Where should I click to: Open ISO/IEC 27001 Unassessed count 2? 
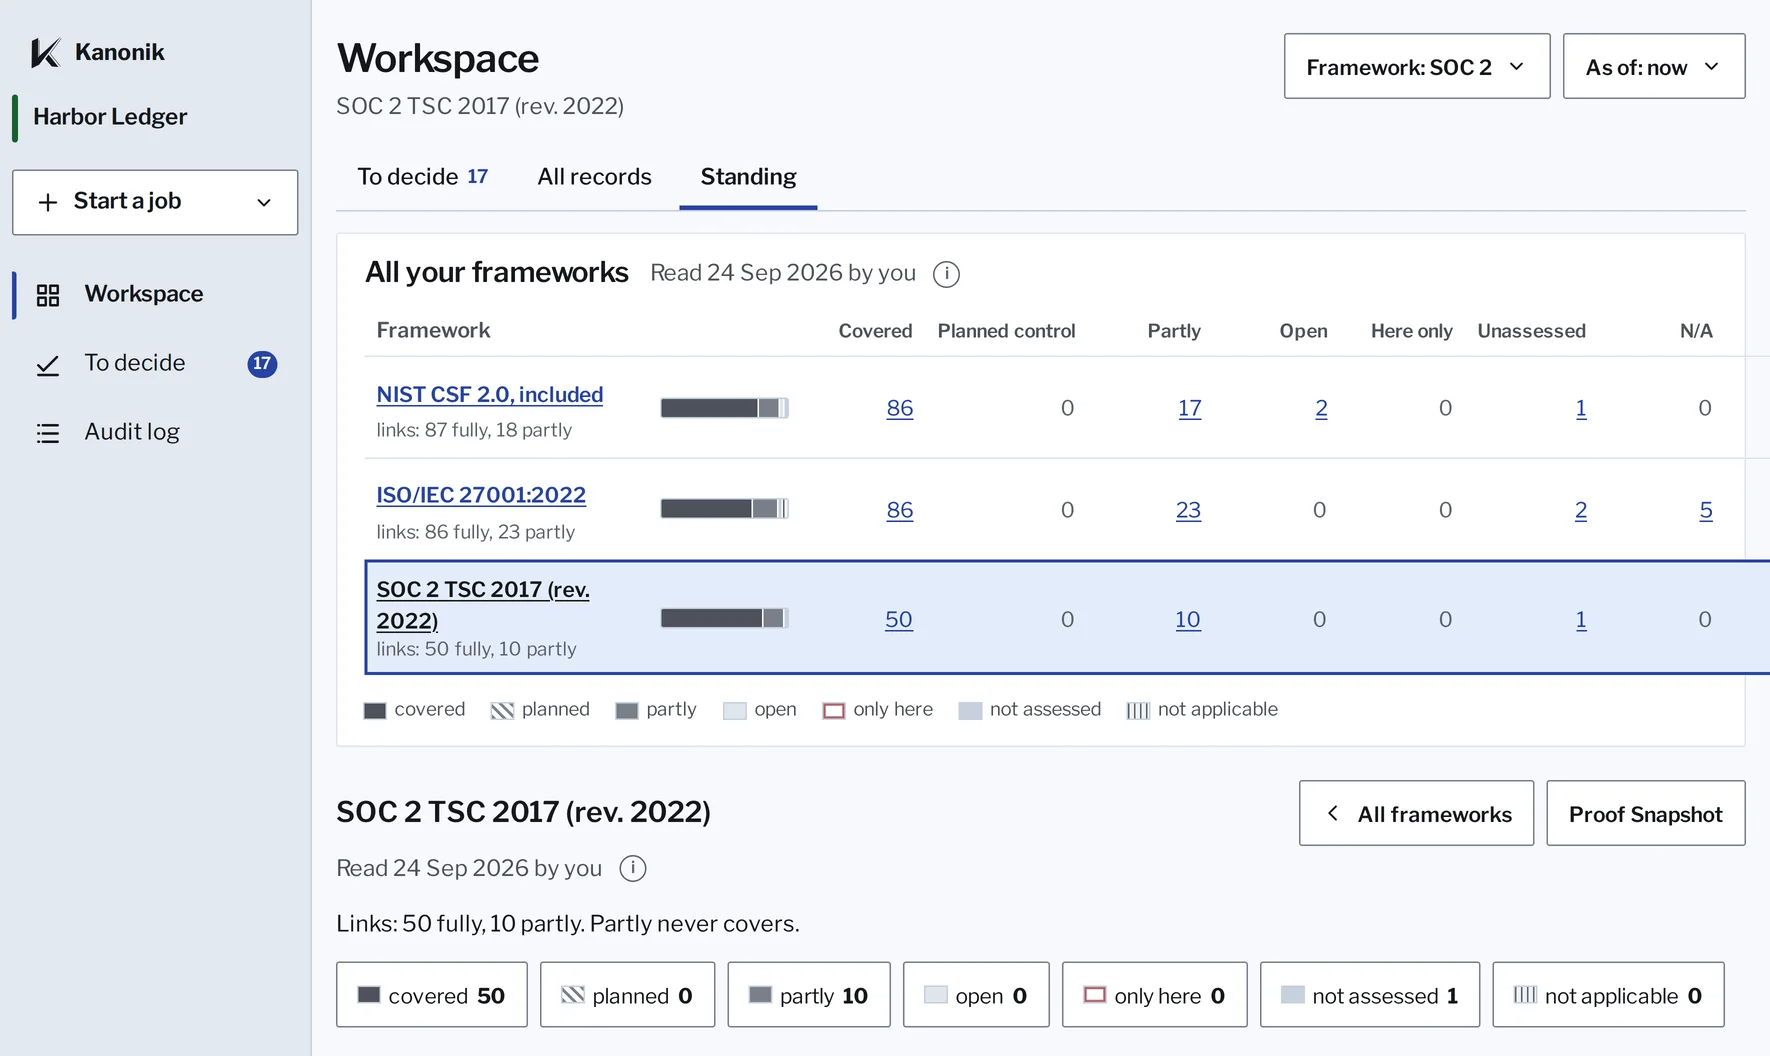point(1581,510)
